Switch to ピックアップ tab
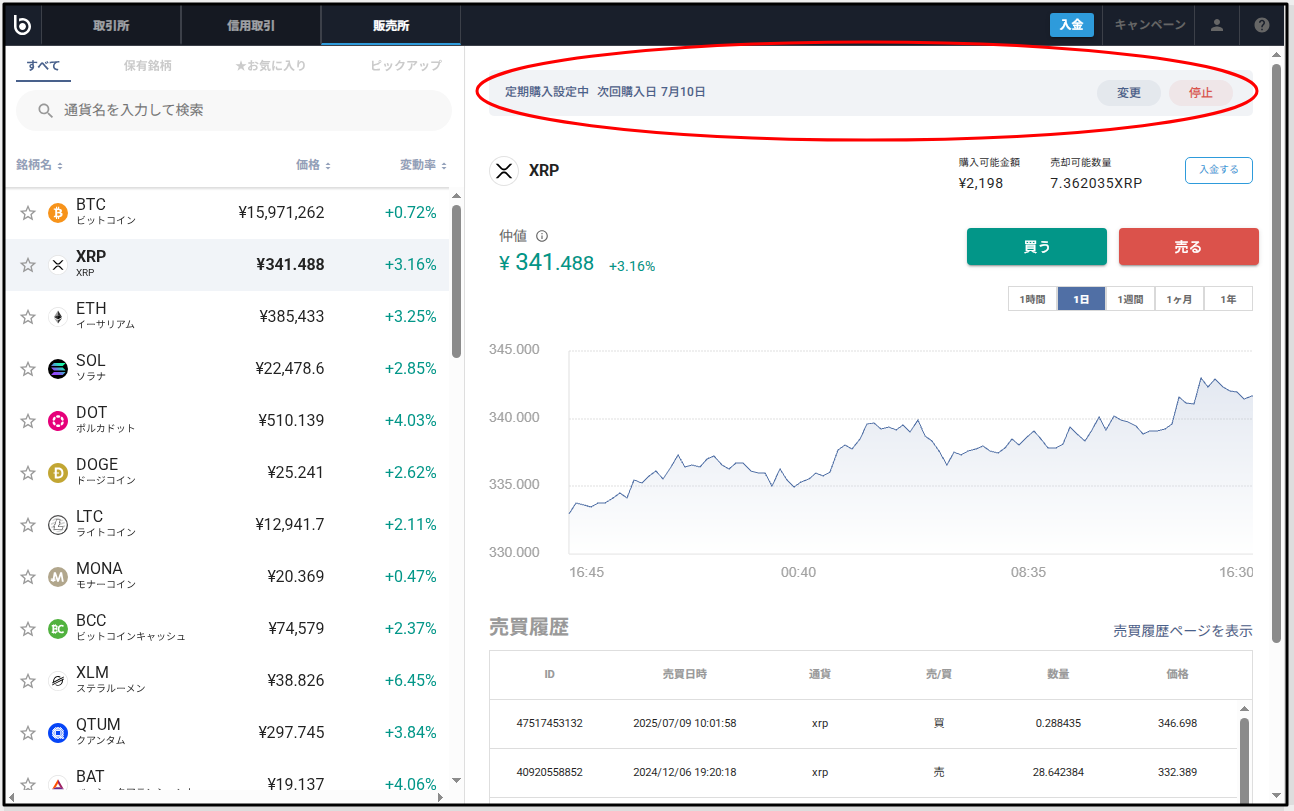Screen dimensions: 1294x811 point(406,66)
